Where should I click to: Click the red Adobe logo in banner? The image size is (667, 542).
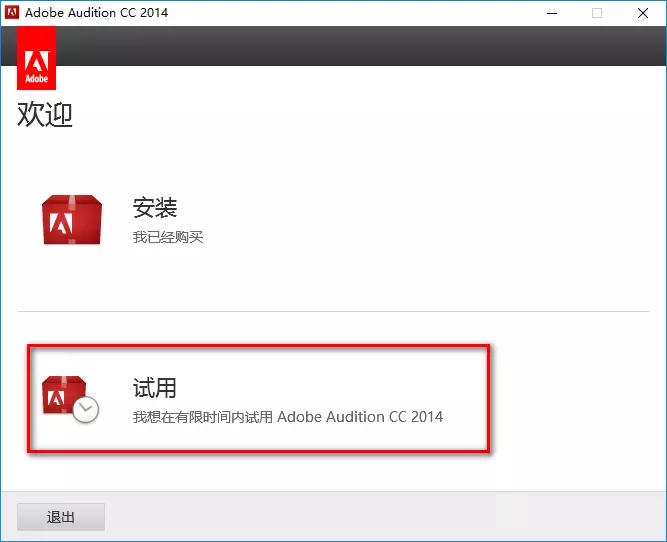pos(37,58)
